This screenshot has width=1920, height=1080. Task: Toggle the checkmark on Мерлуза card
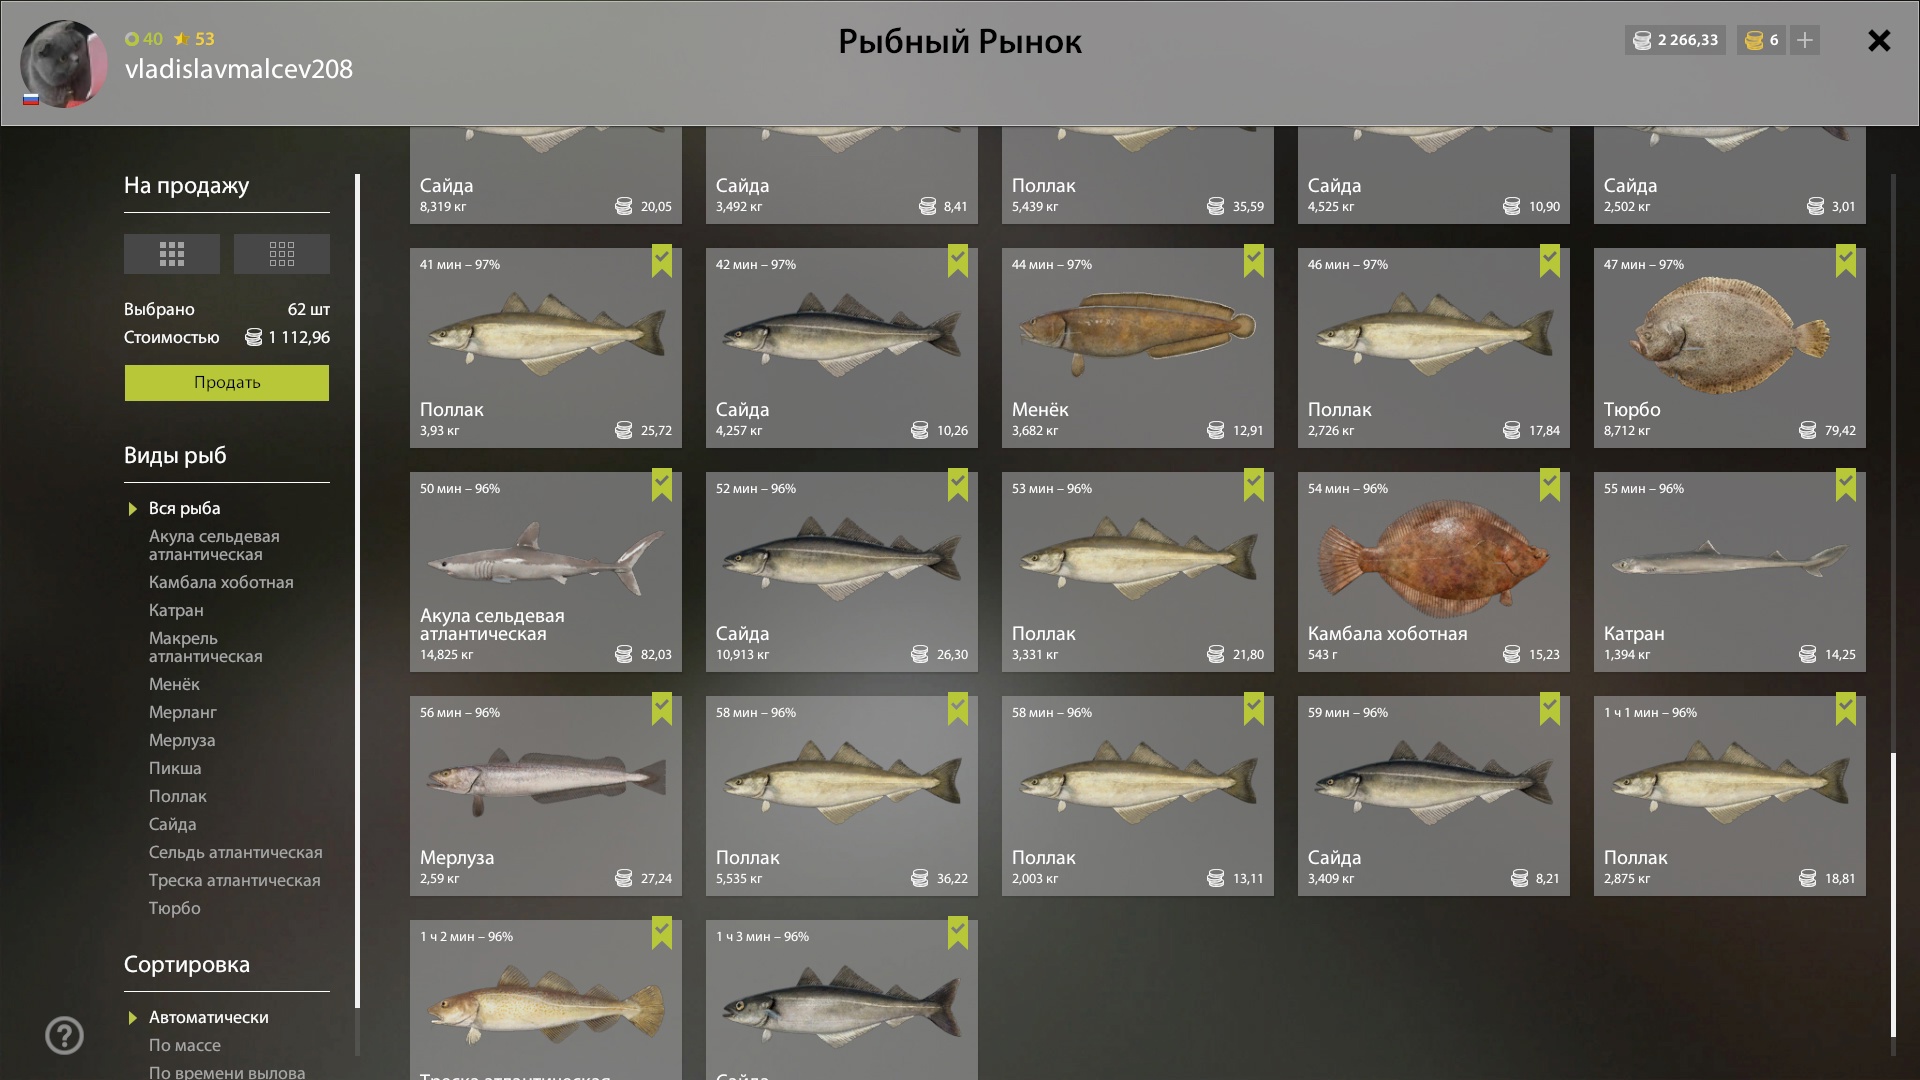pos(661,709)
